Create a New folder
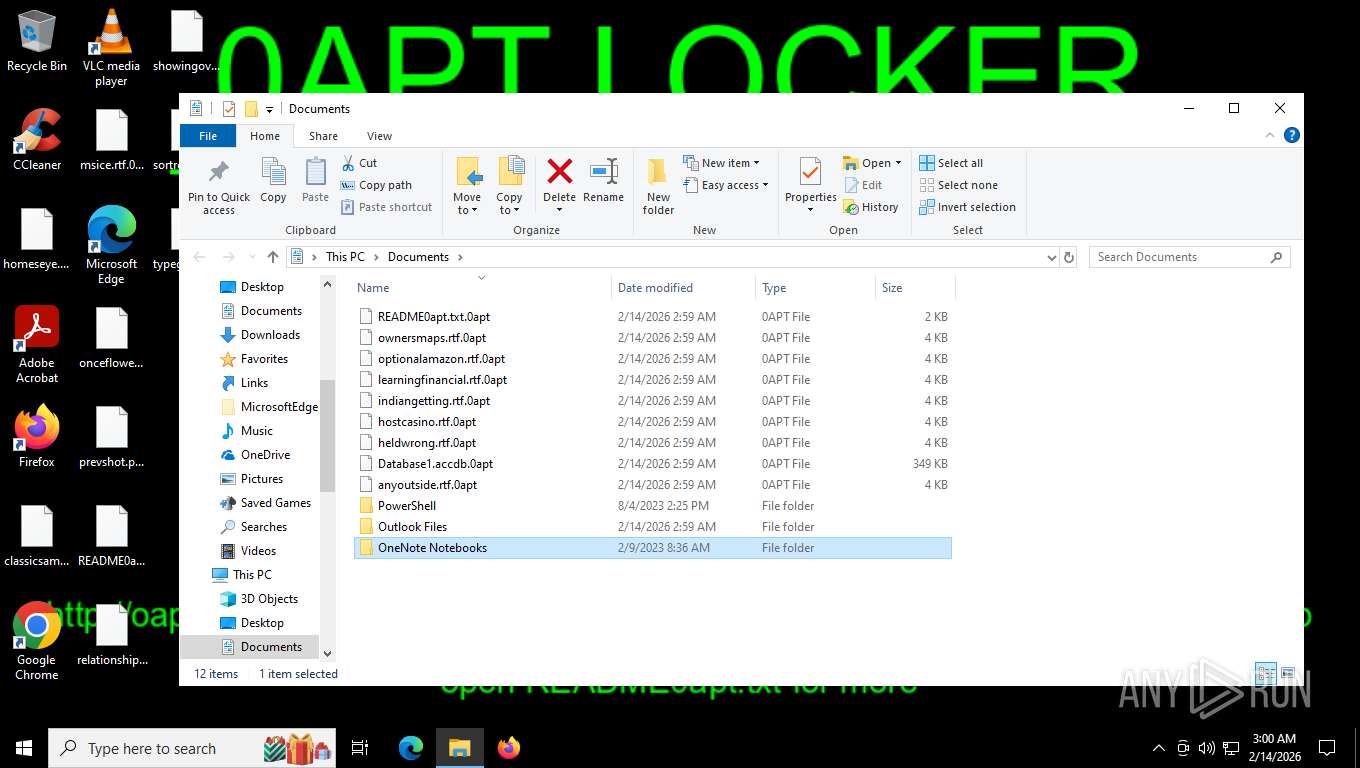The image size is (1360, 768). [658, 186]
